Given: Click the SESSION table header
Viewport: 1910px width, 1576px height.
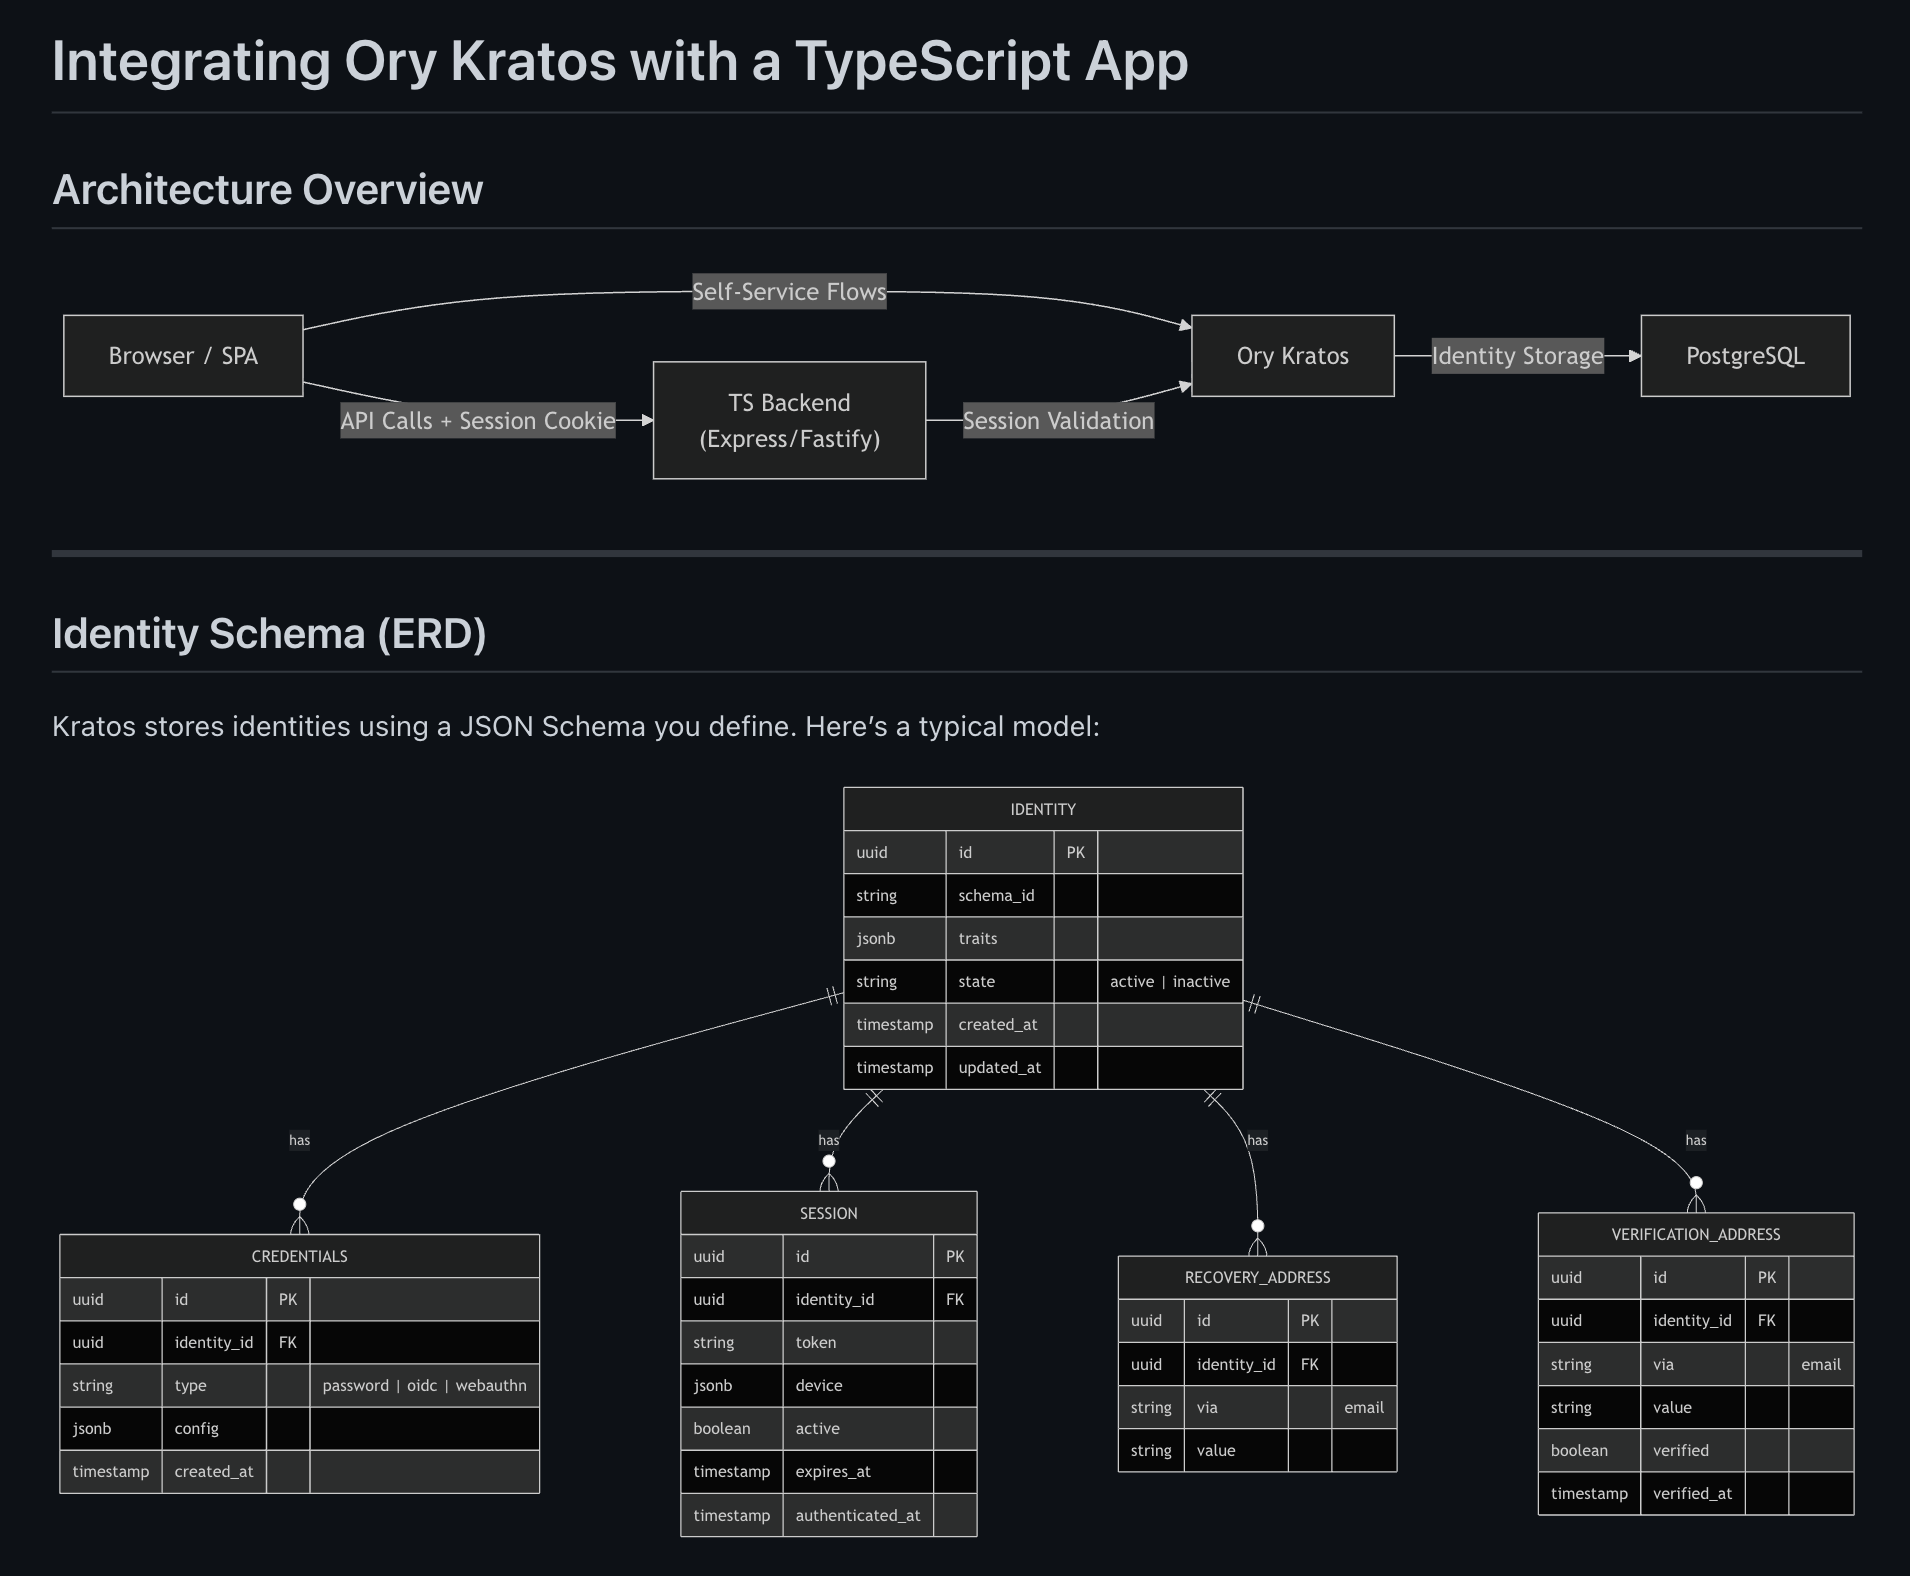Looking at the screenshot, I should point(828,1212).
